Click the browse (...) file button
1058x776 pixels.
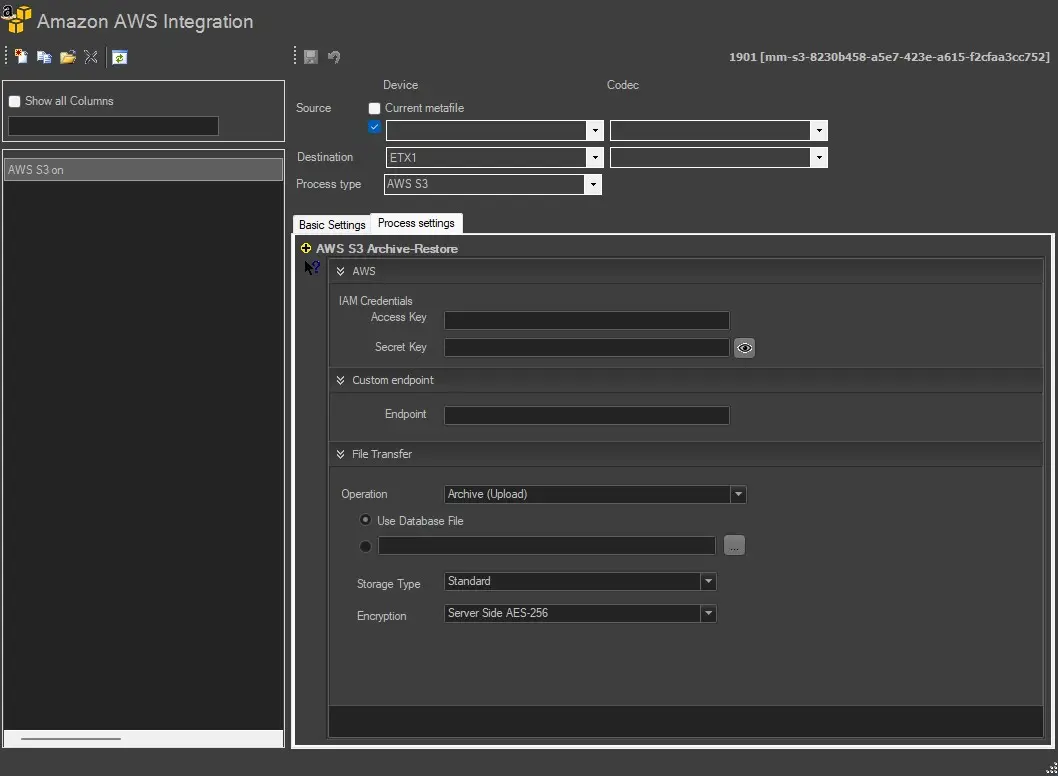pos(734,546)
